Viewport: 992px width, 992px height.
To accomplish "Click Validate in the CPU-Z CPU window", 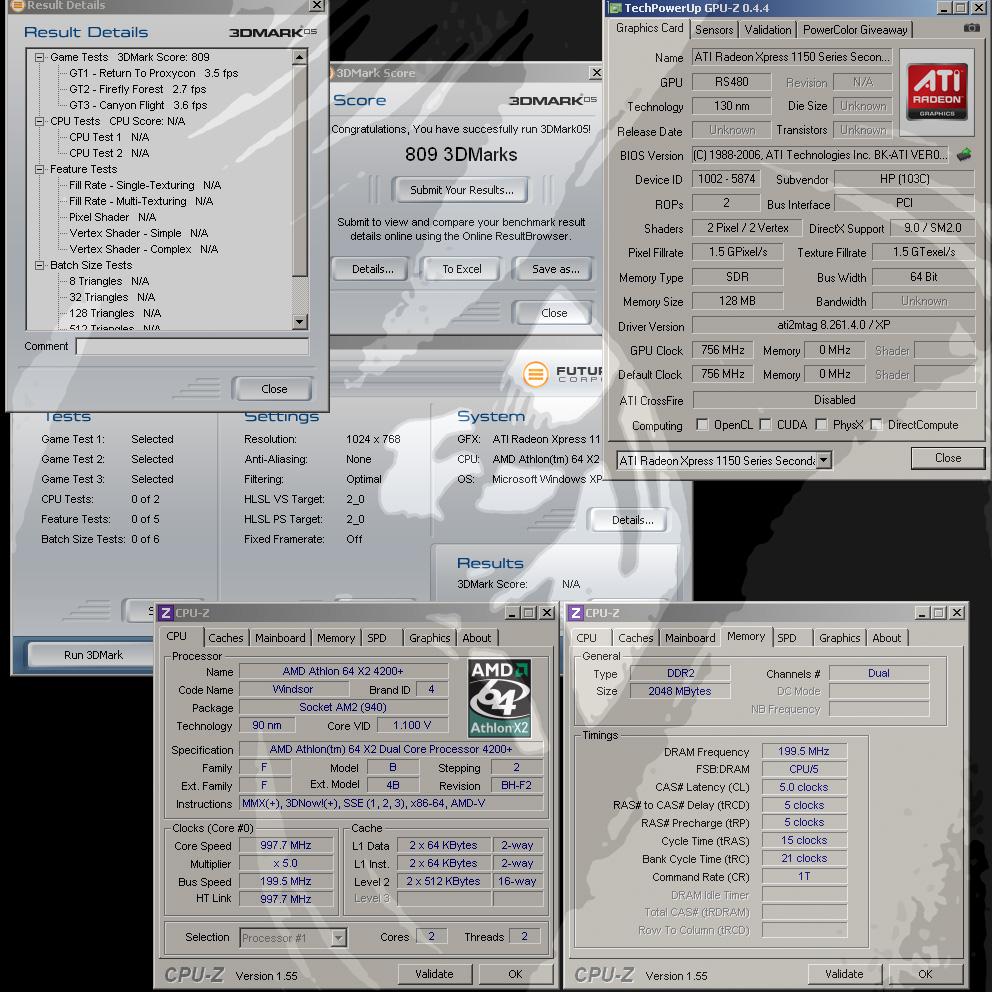I will (434, 974).
